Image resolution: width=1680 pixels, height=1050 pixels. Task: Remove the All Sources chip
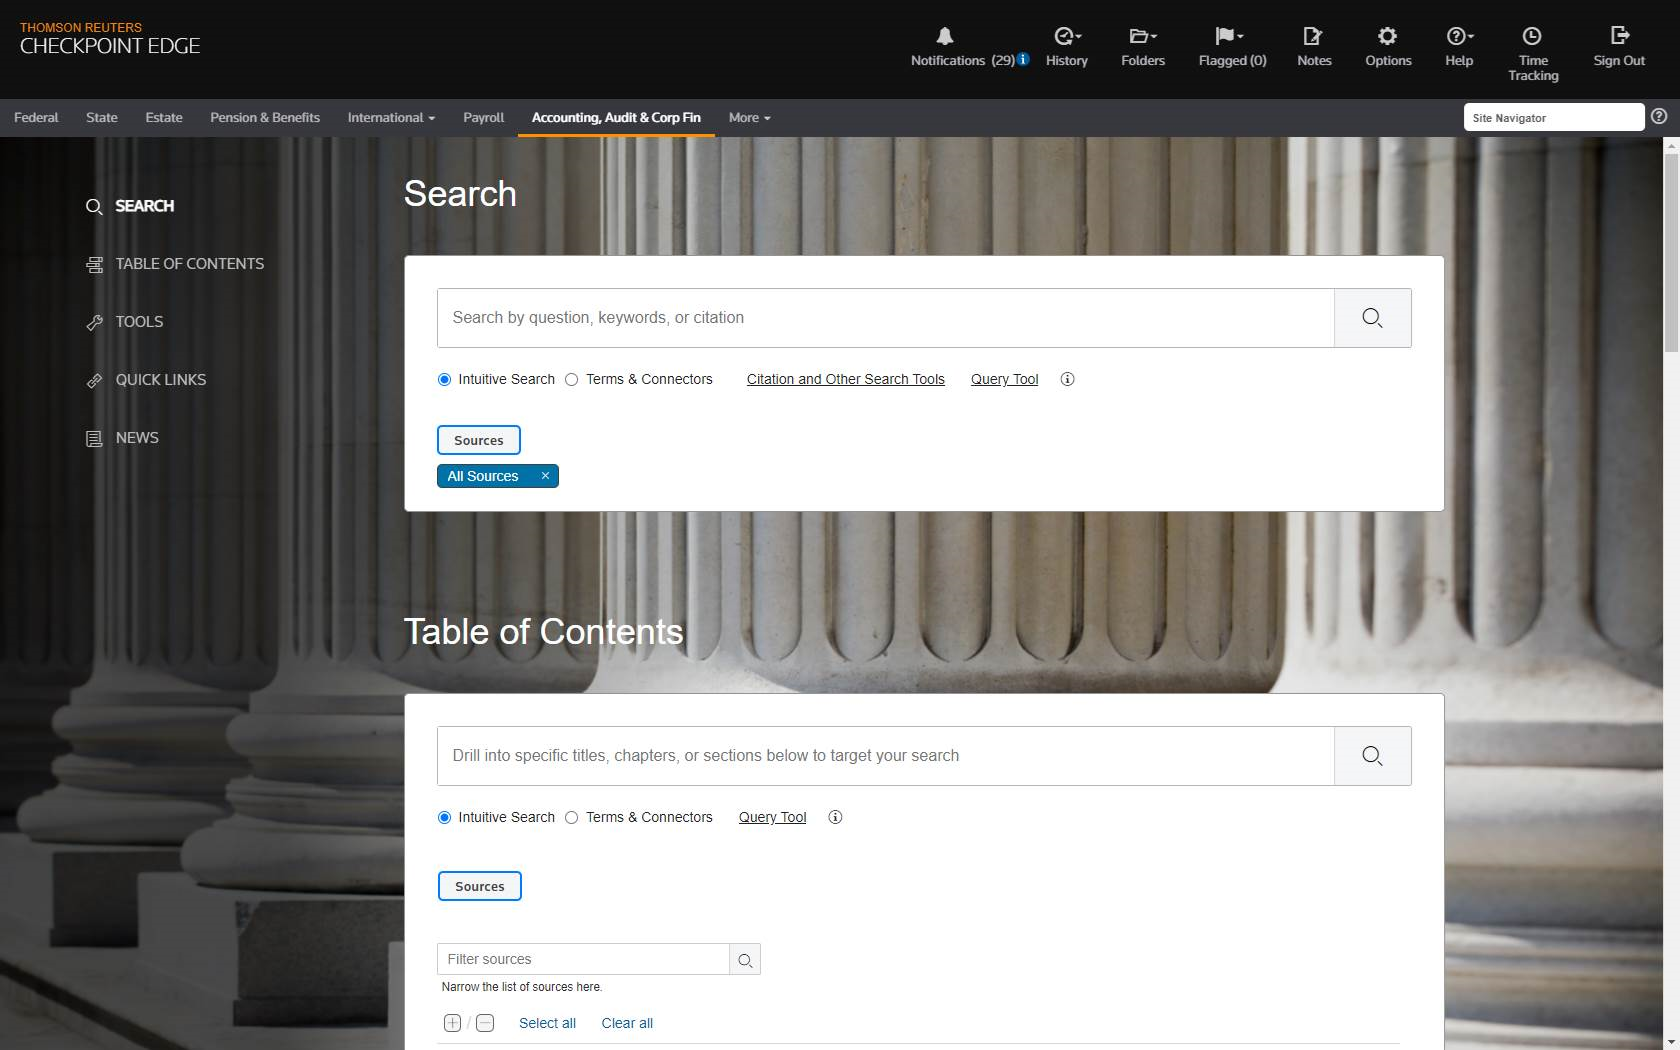pyautogui.click(x=545, y=476)
